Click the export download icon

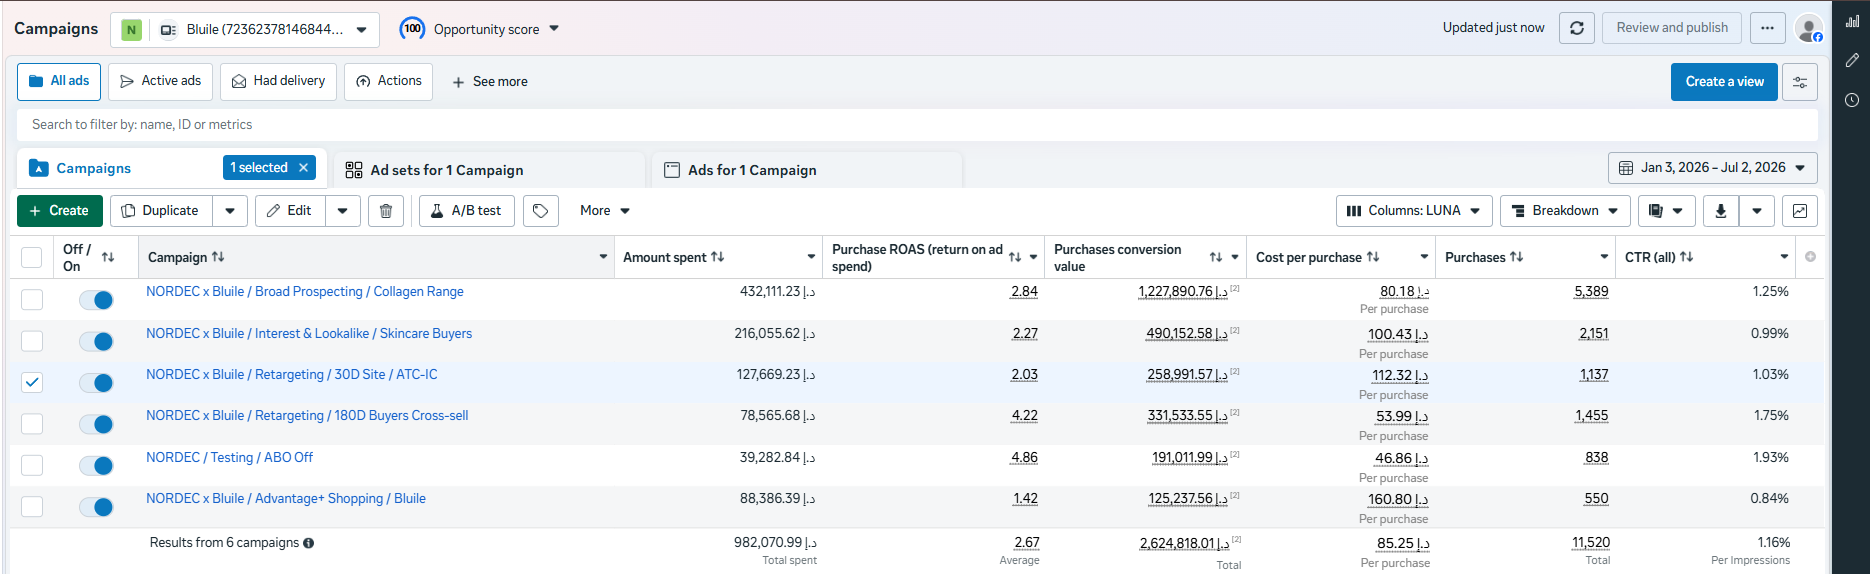point(1721,211)
